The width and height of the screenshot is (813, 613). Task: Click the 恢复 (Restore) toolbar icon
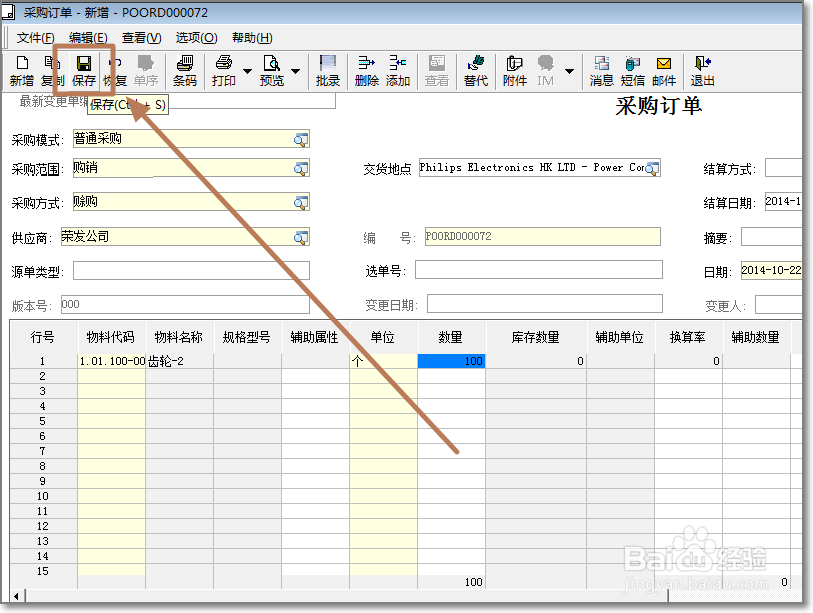coord(115,71)
